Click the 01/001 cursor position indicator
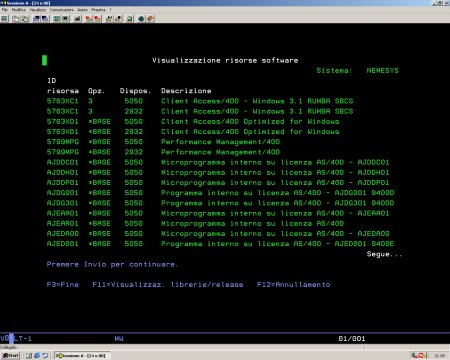Image resolution: width=450 pixels, height=360 pixels. pyautogui.click(x=352, y=339)
